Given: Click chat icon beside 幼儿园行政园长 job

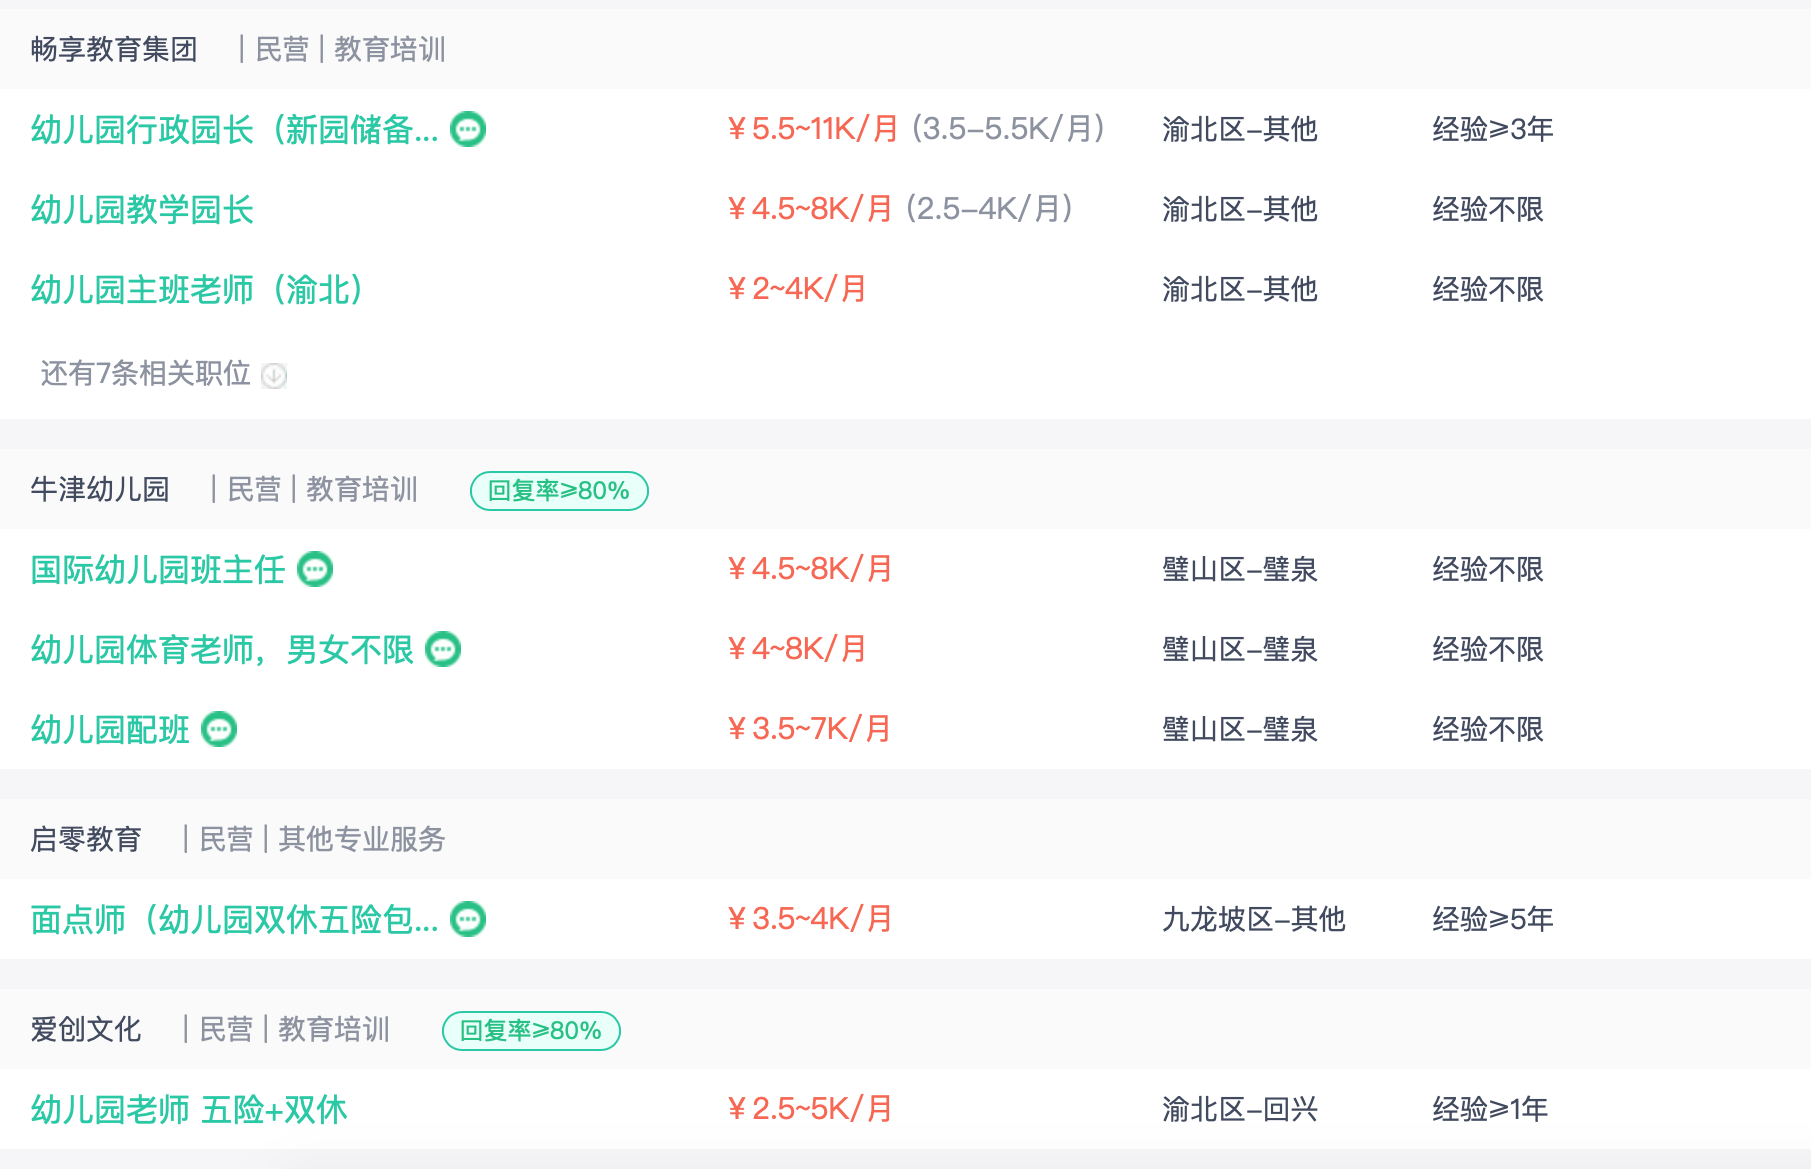Looking at the screenshot, I should 468,129.
